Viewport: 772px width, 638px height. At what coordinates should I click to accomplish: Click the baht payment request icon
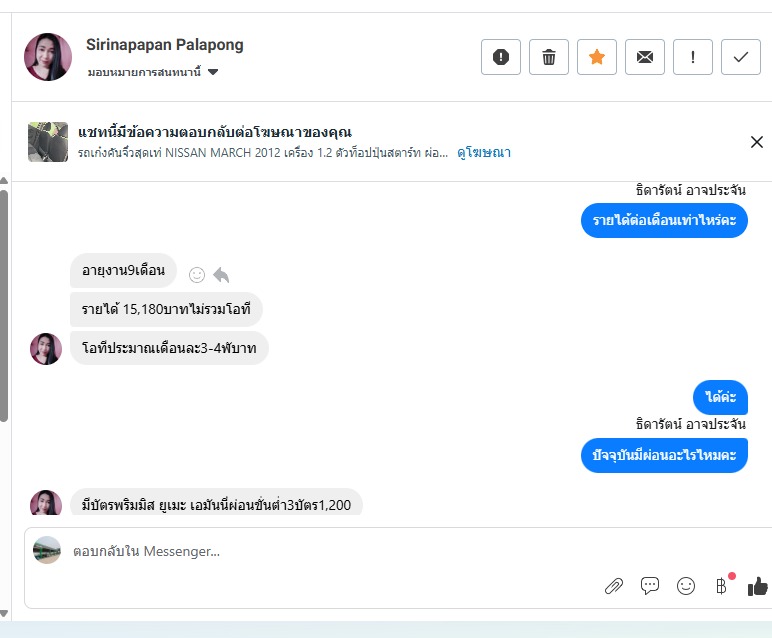click(721, 586)
